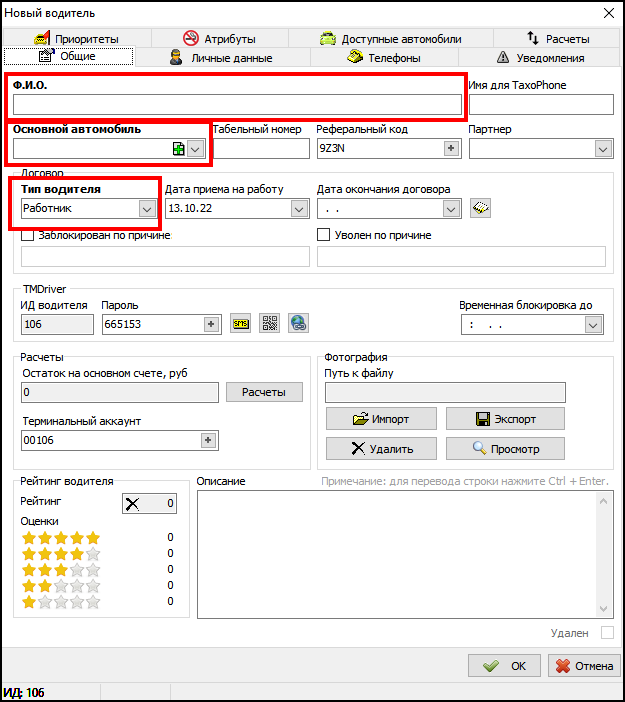Show the QR code icon for TMDriver
Screen dimensions: 625x702
[x=269, y=323]
